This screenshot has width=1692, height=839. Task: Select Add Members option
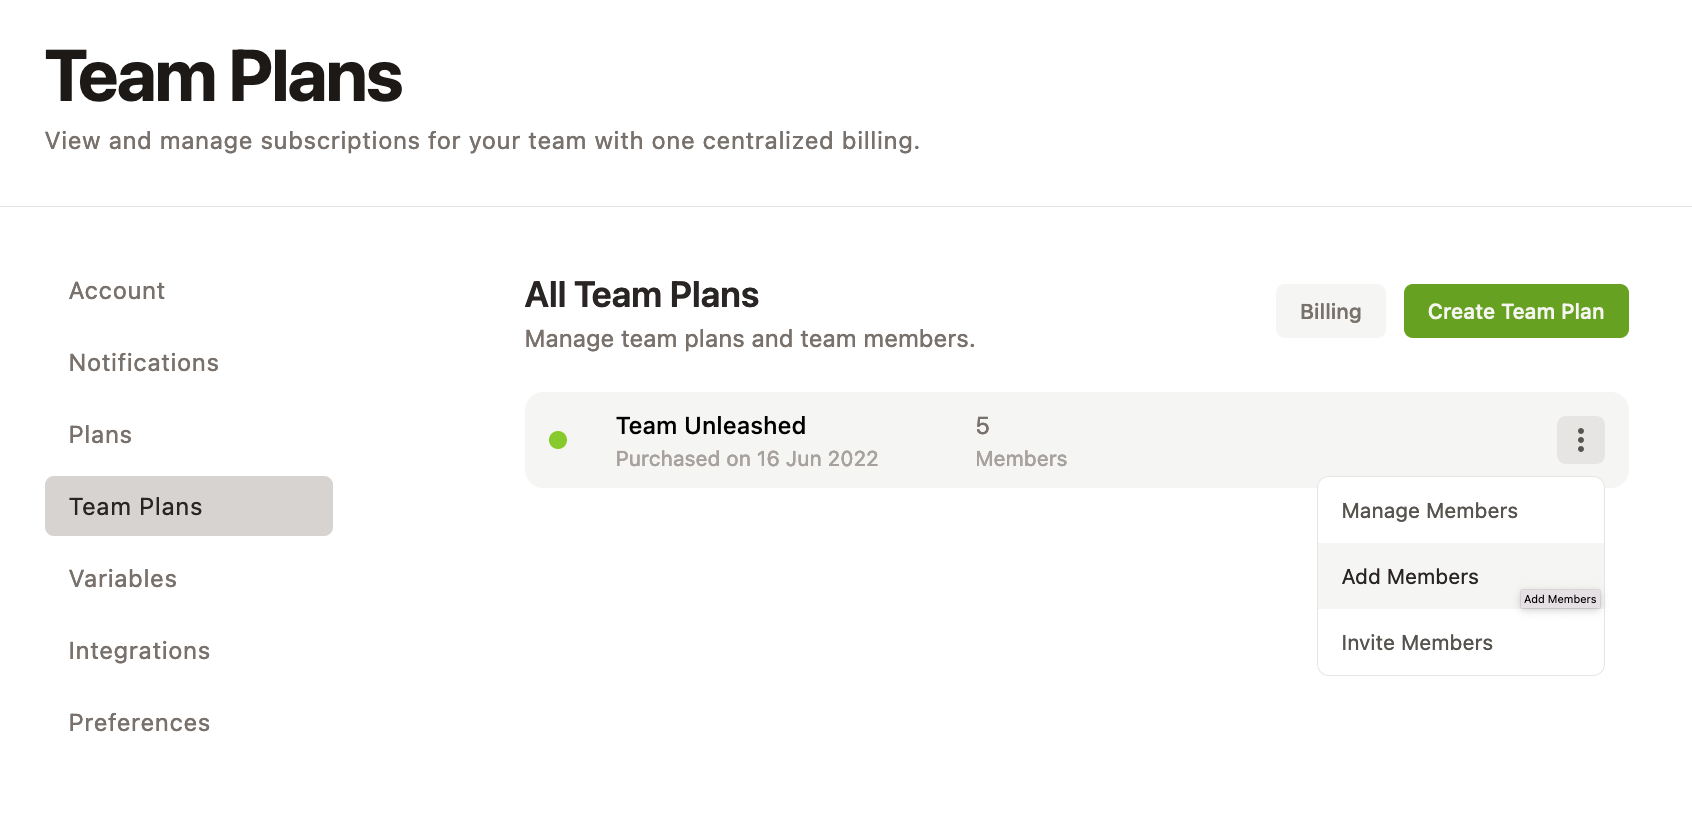[x=1410, y=576]
